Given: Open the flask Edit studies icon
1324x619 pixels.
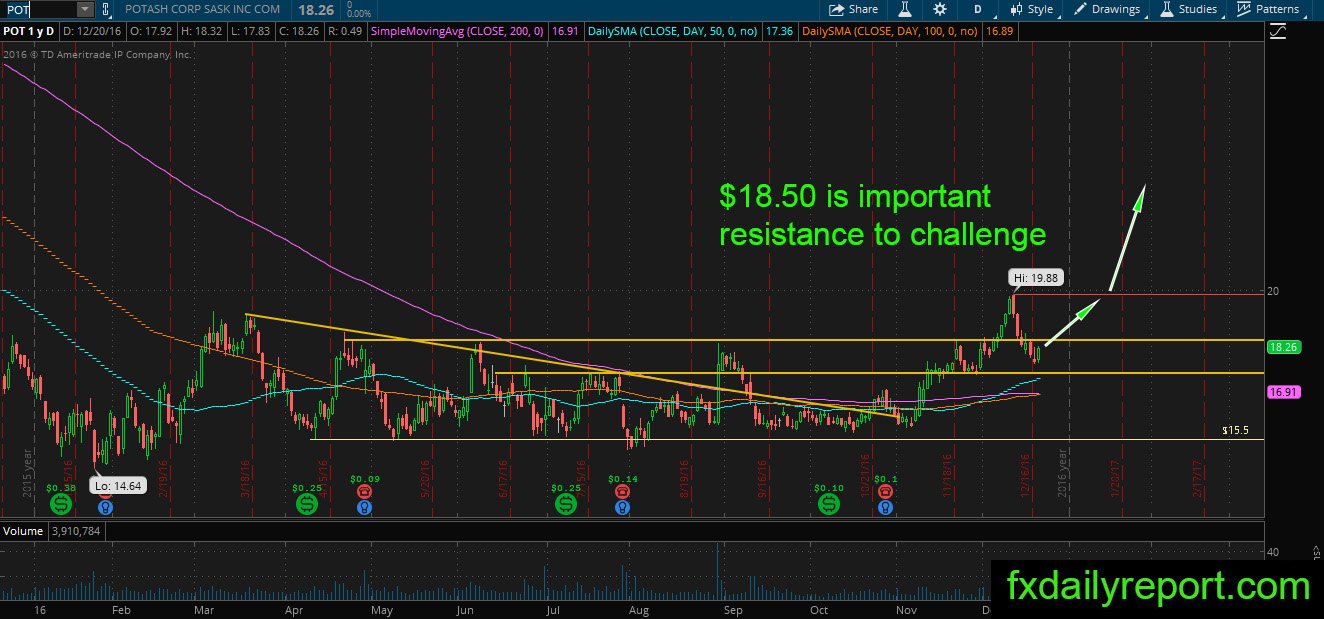Looking at the screenshot, I should click(905, 9).
